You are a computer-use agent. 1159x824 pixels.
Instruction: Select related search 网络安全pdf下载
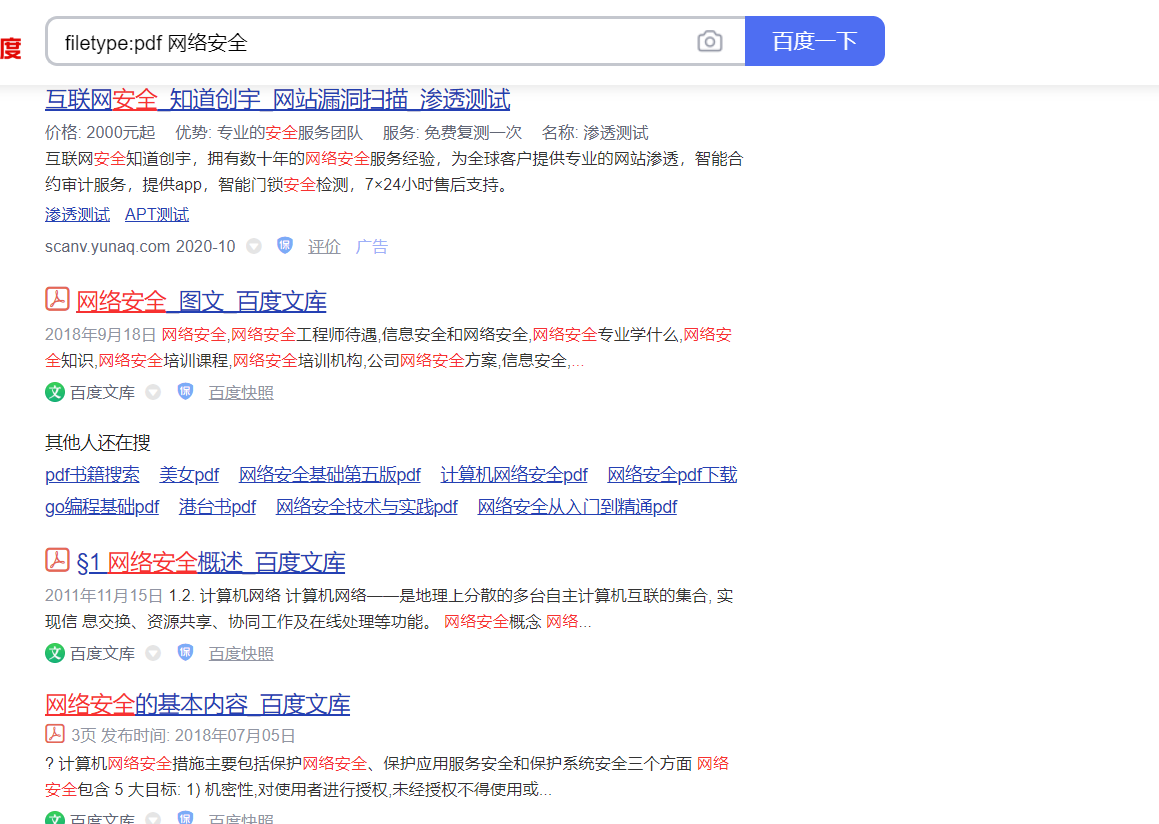tap(672, 474)
